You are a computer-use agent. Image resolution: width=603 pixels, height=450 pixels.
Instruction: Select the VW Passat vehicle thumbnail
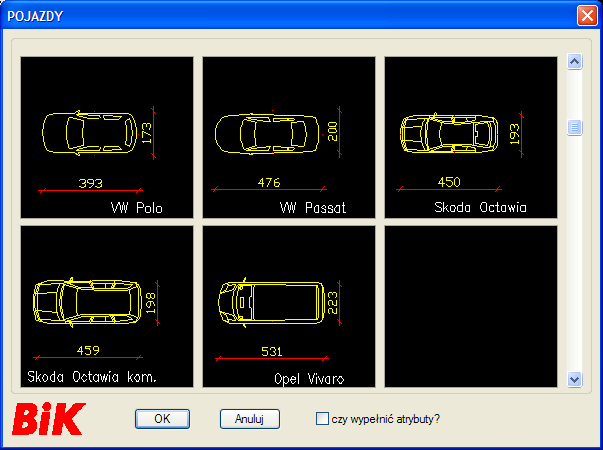(289, 137)
